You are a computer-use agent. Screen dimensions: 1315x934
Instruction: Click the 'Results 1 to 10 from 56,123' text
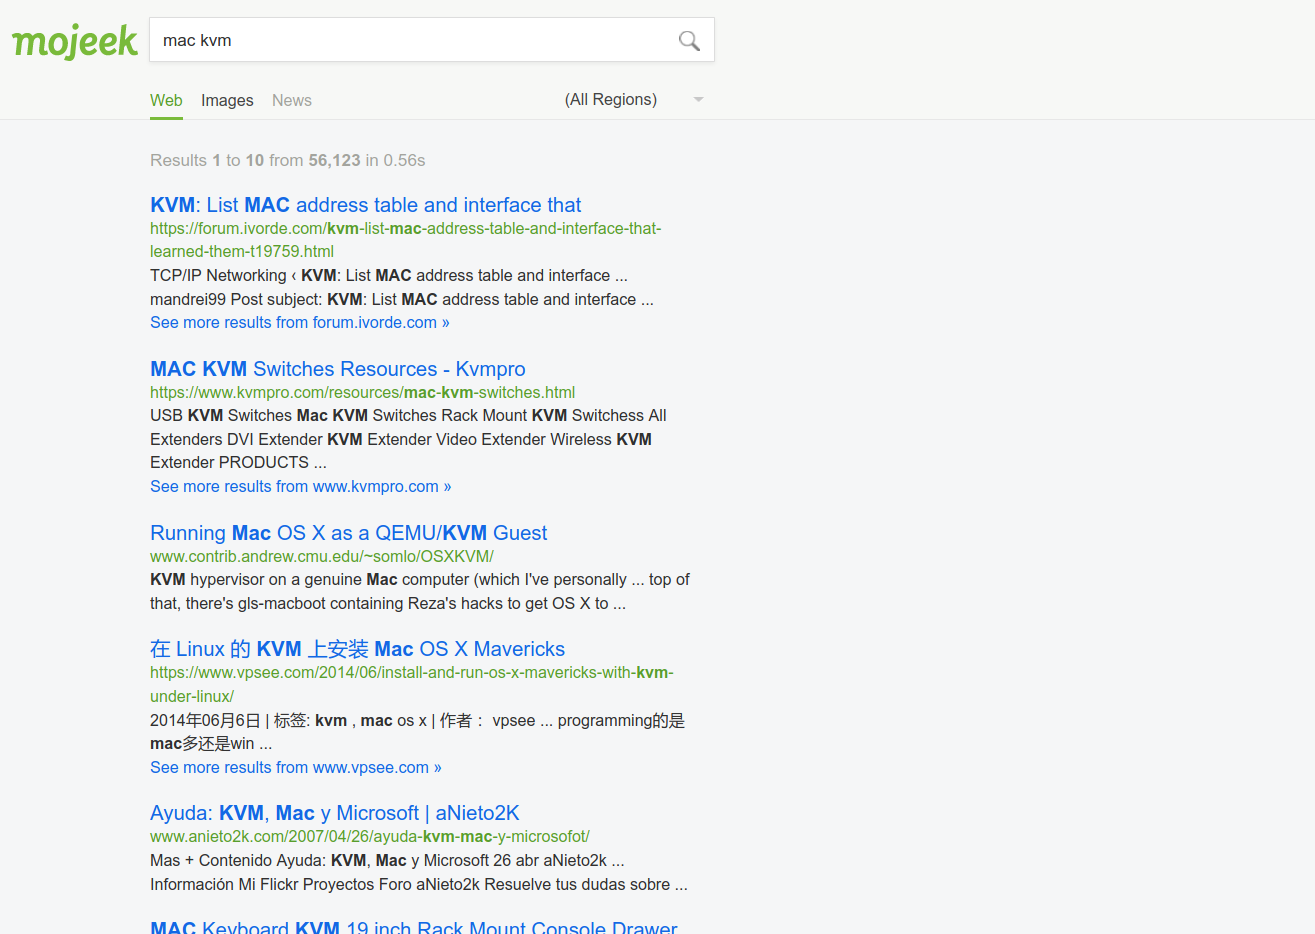point(288,160)
